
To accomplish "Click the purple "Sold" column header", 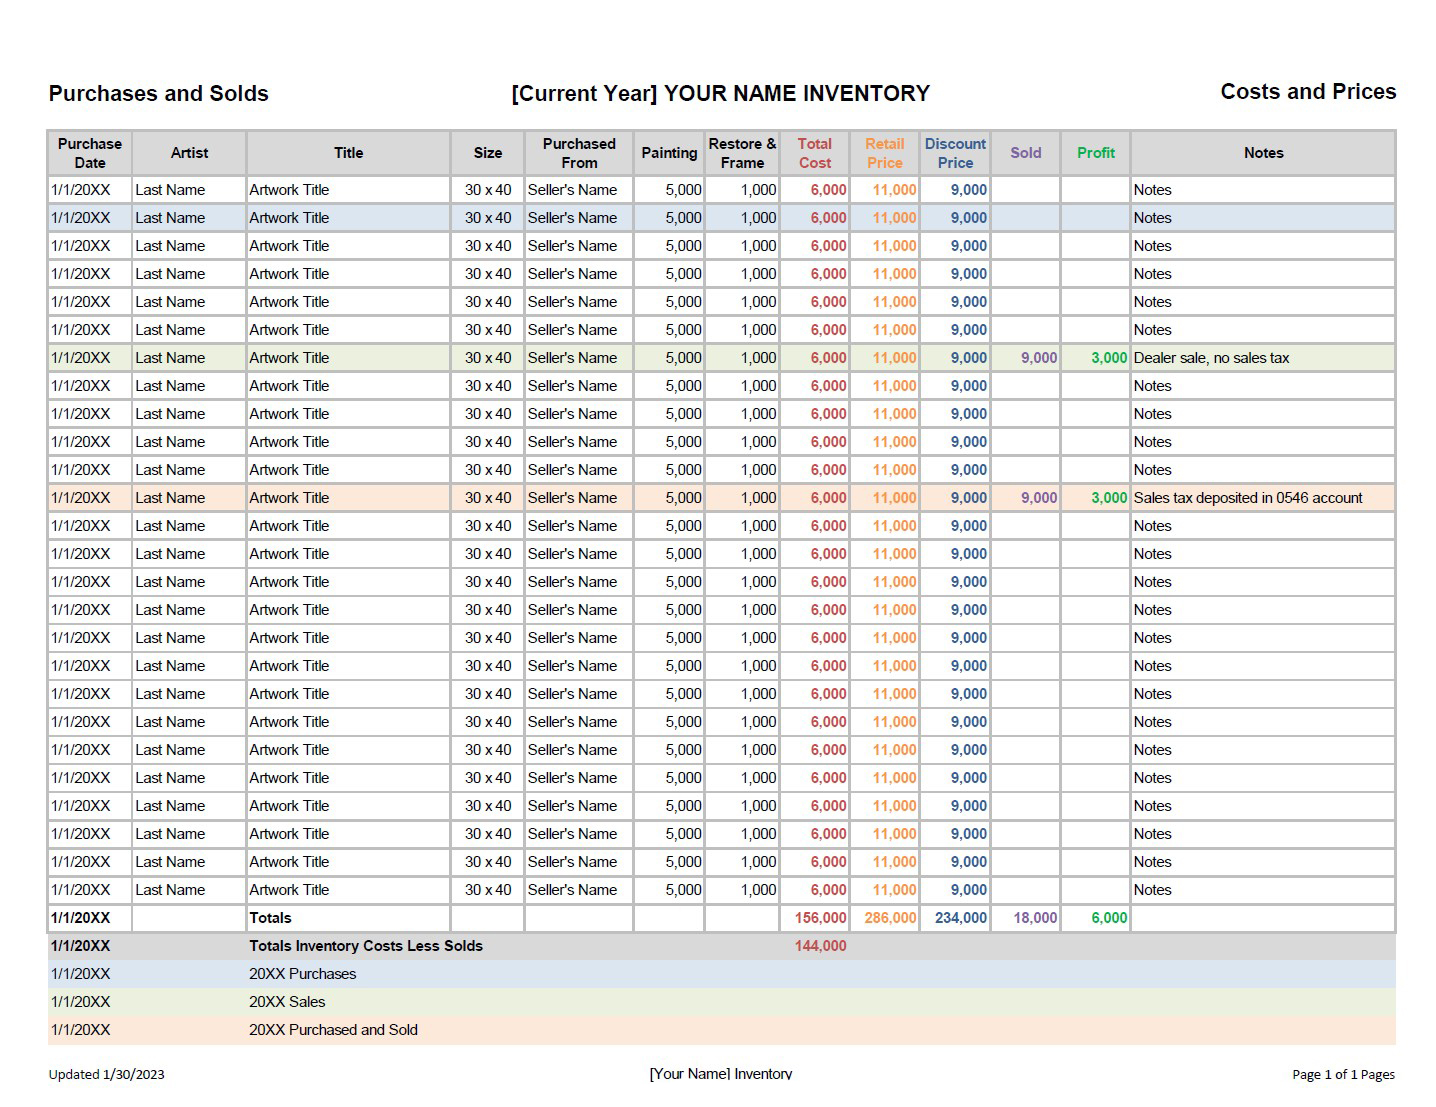I will point(1026,153).
